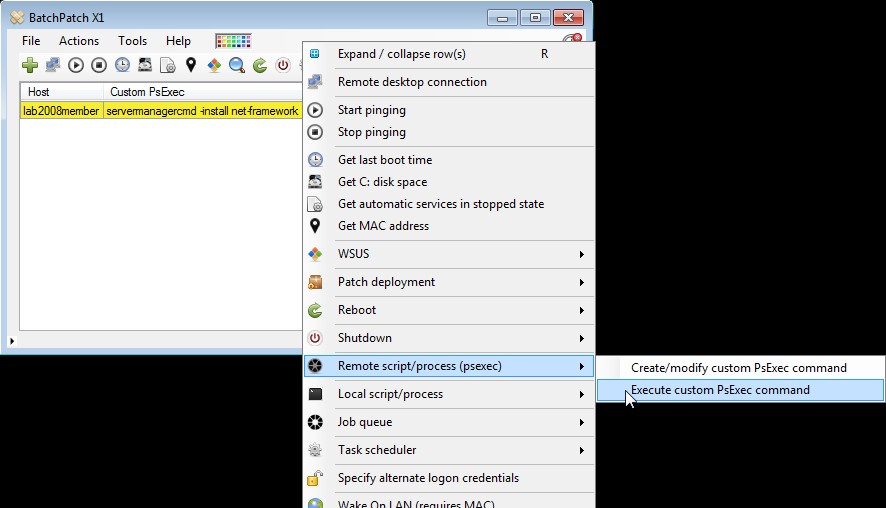Select the lab2008member host row
The width and height of the screenshot is (886, 508).
[61, 111]
